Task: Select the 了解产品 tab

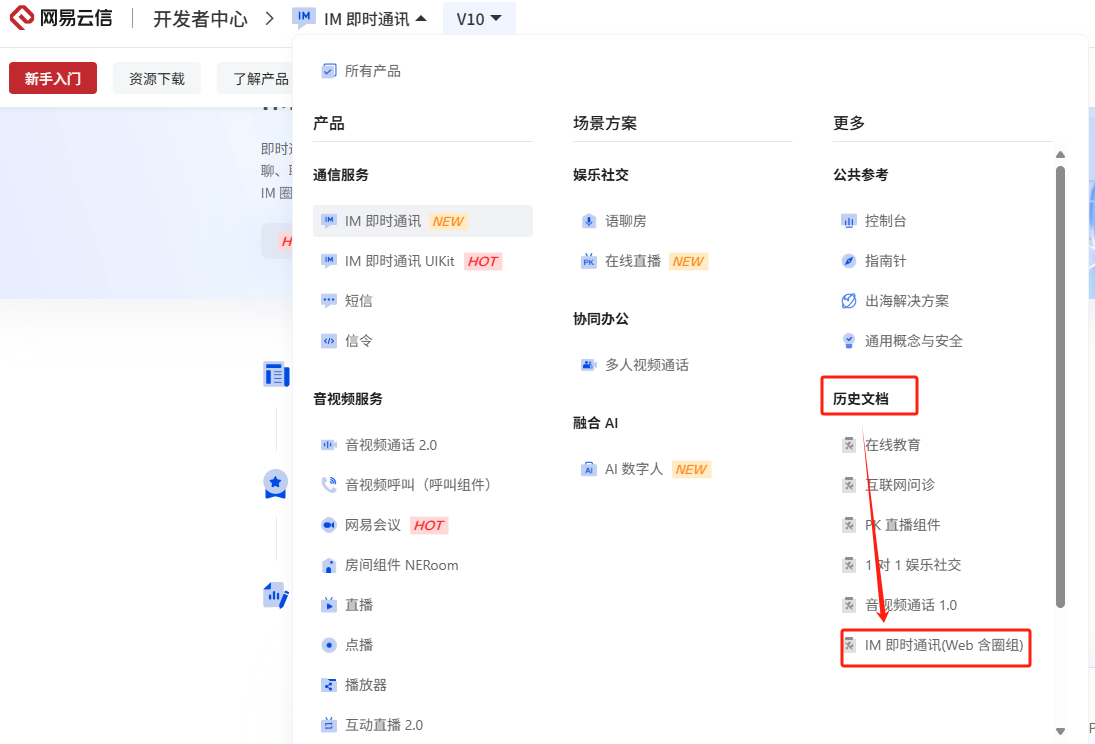Action: (256, 78)
